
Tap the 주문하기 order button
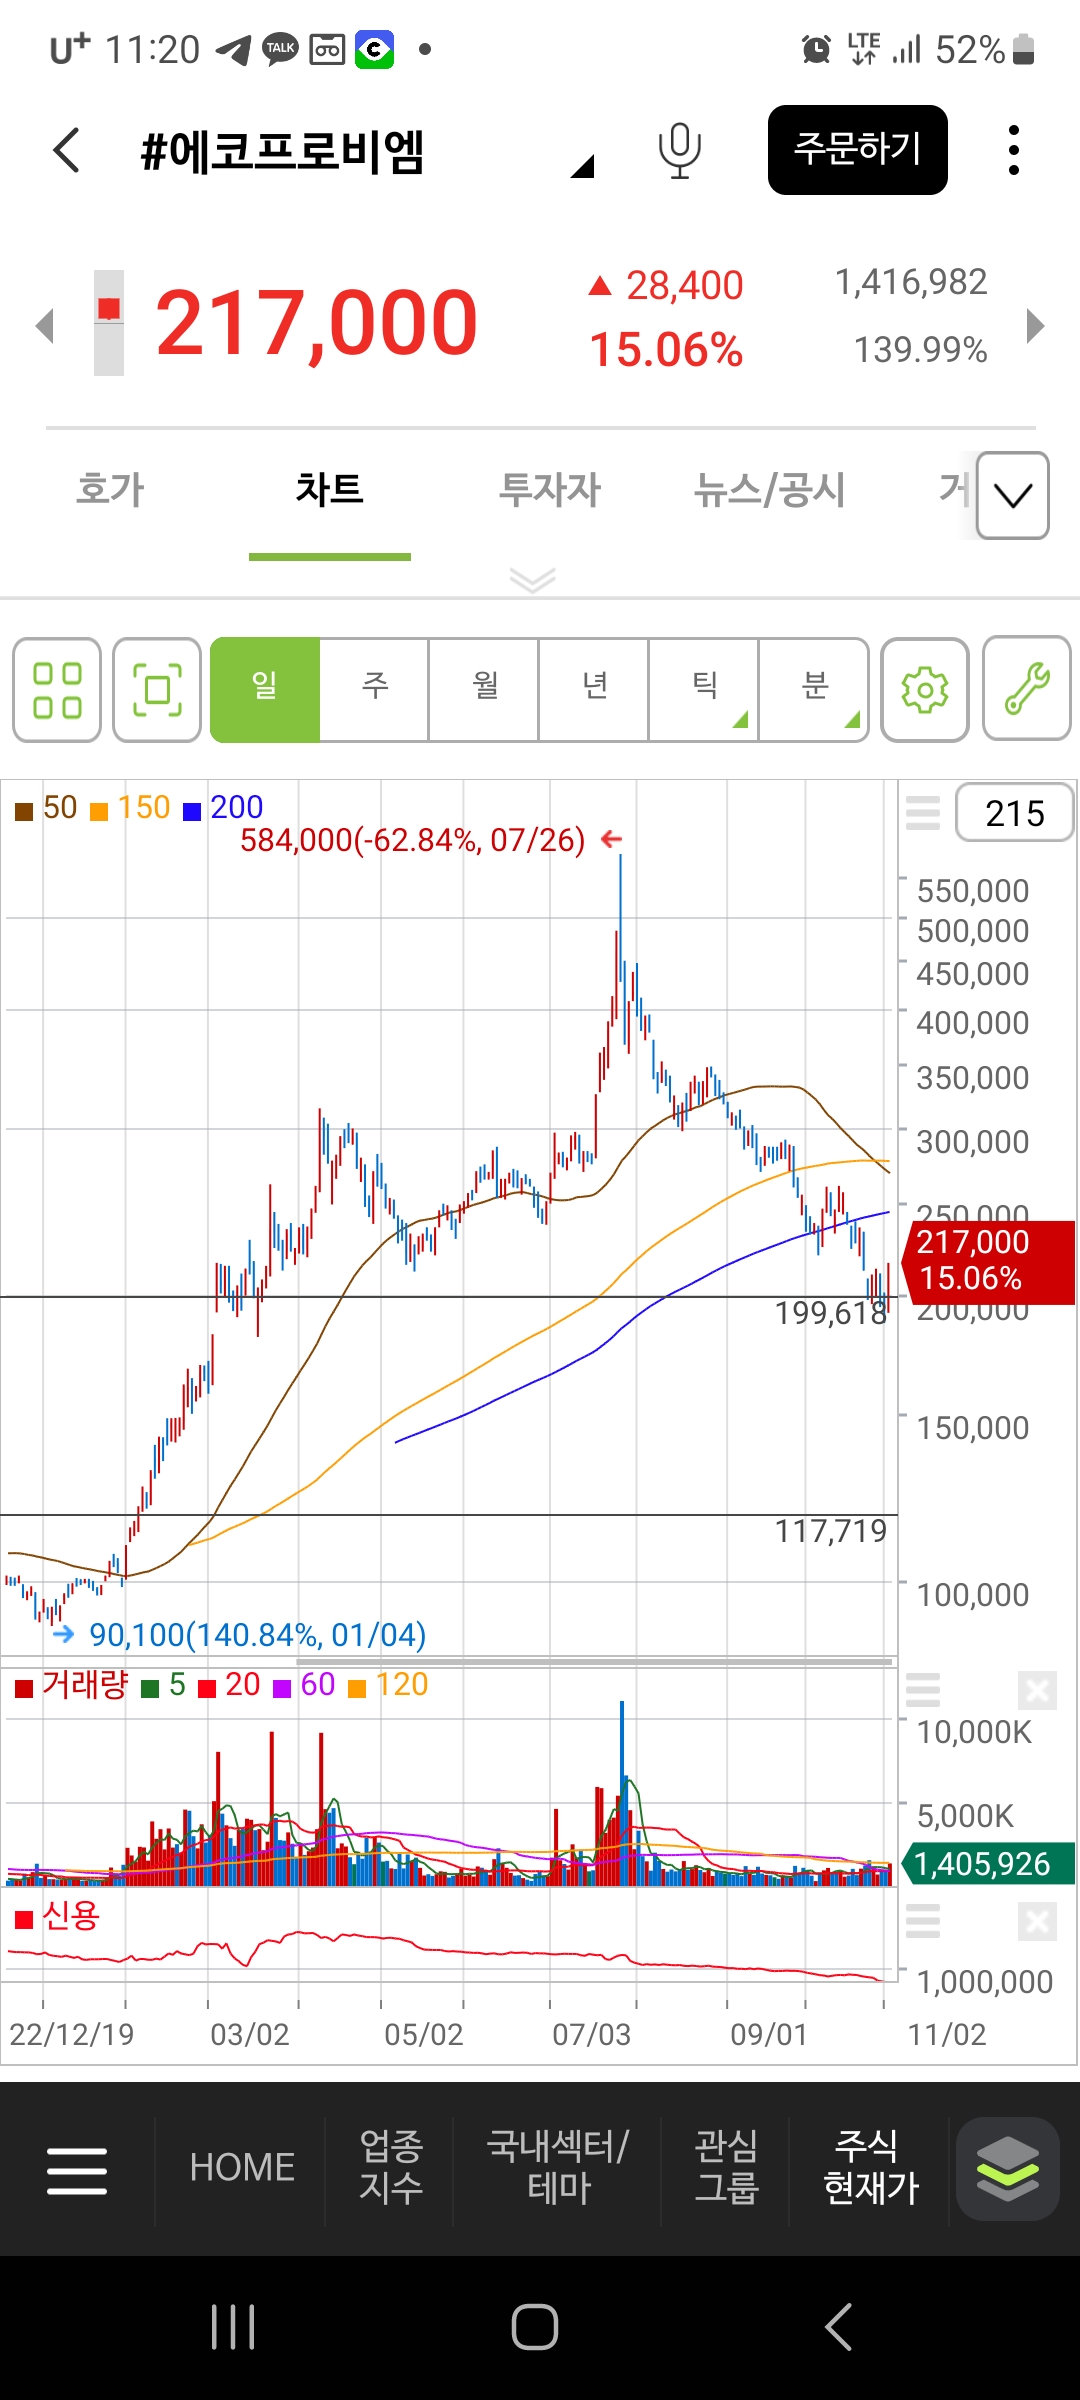[858, 150]
